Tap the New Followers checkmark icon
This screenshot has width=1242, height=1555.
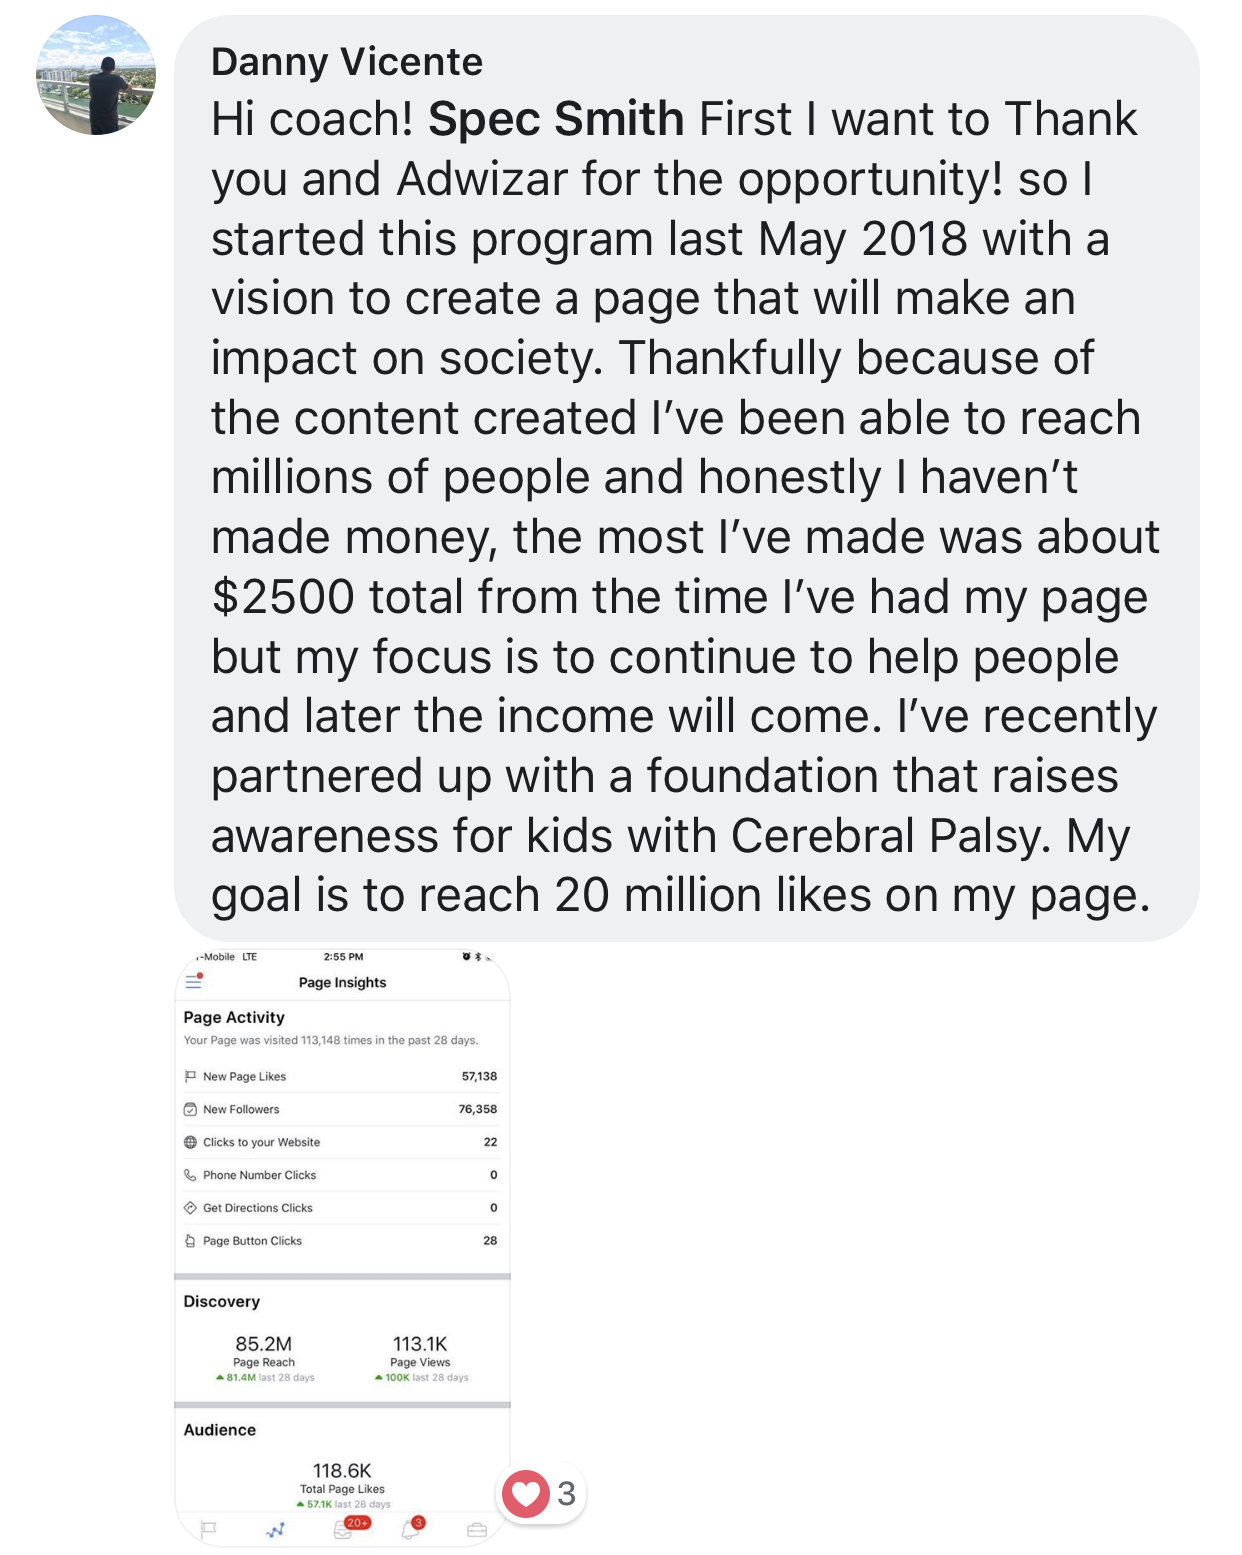tap(190, 1110)
